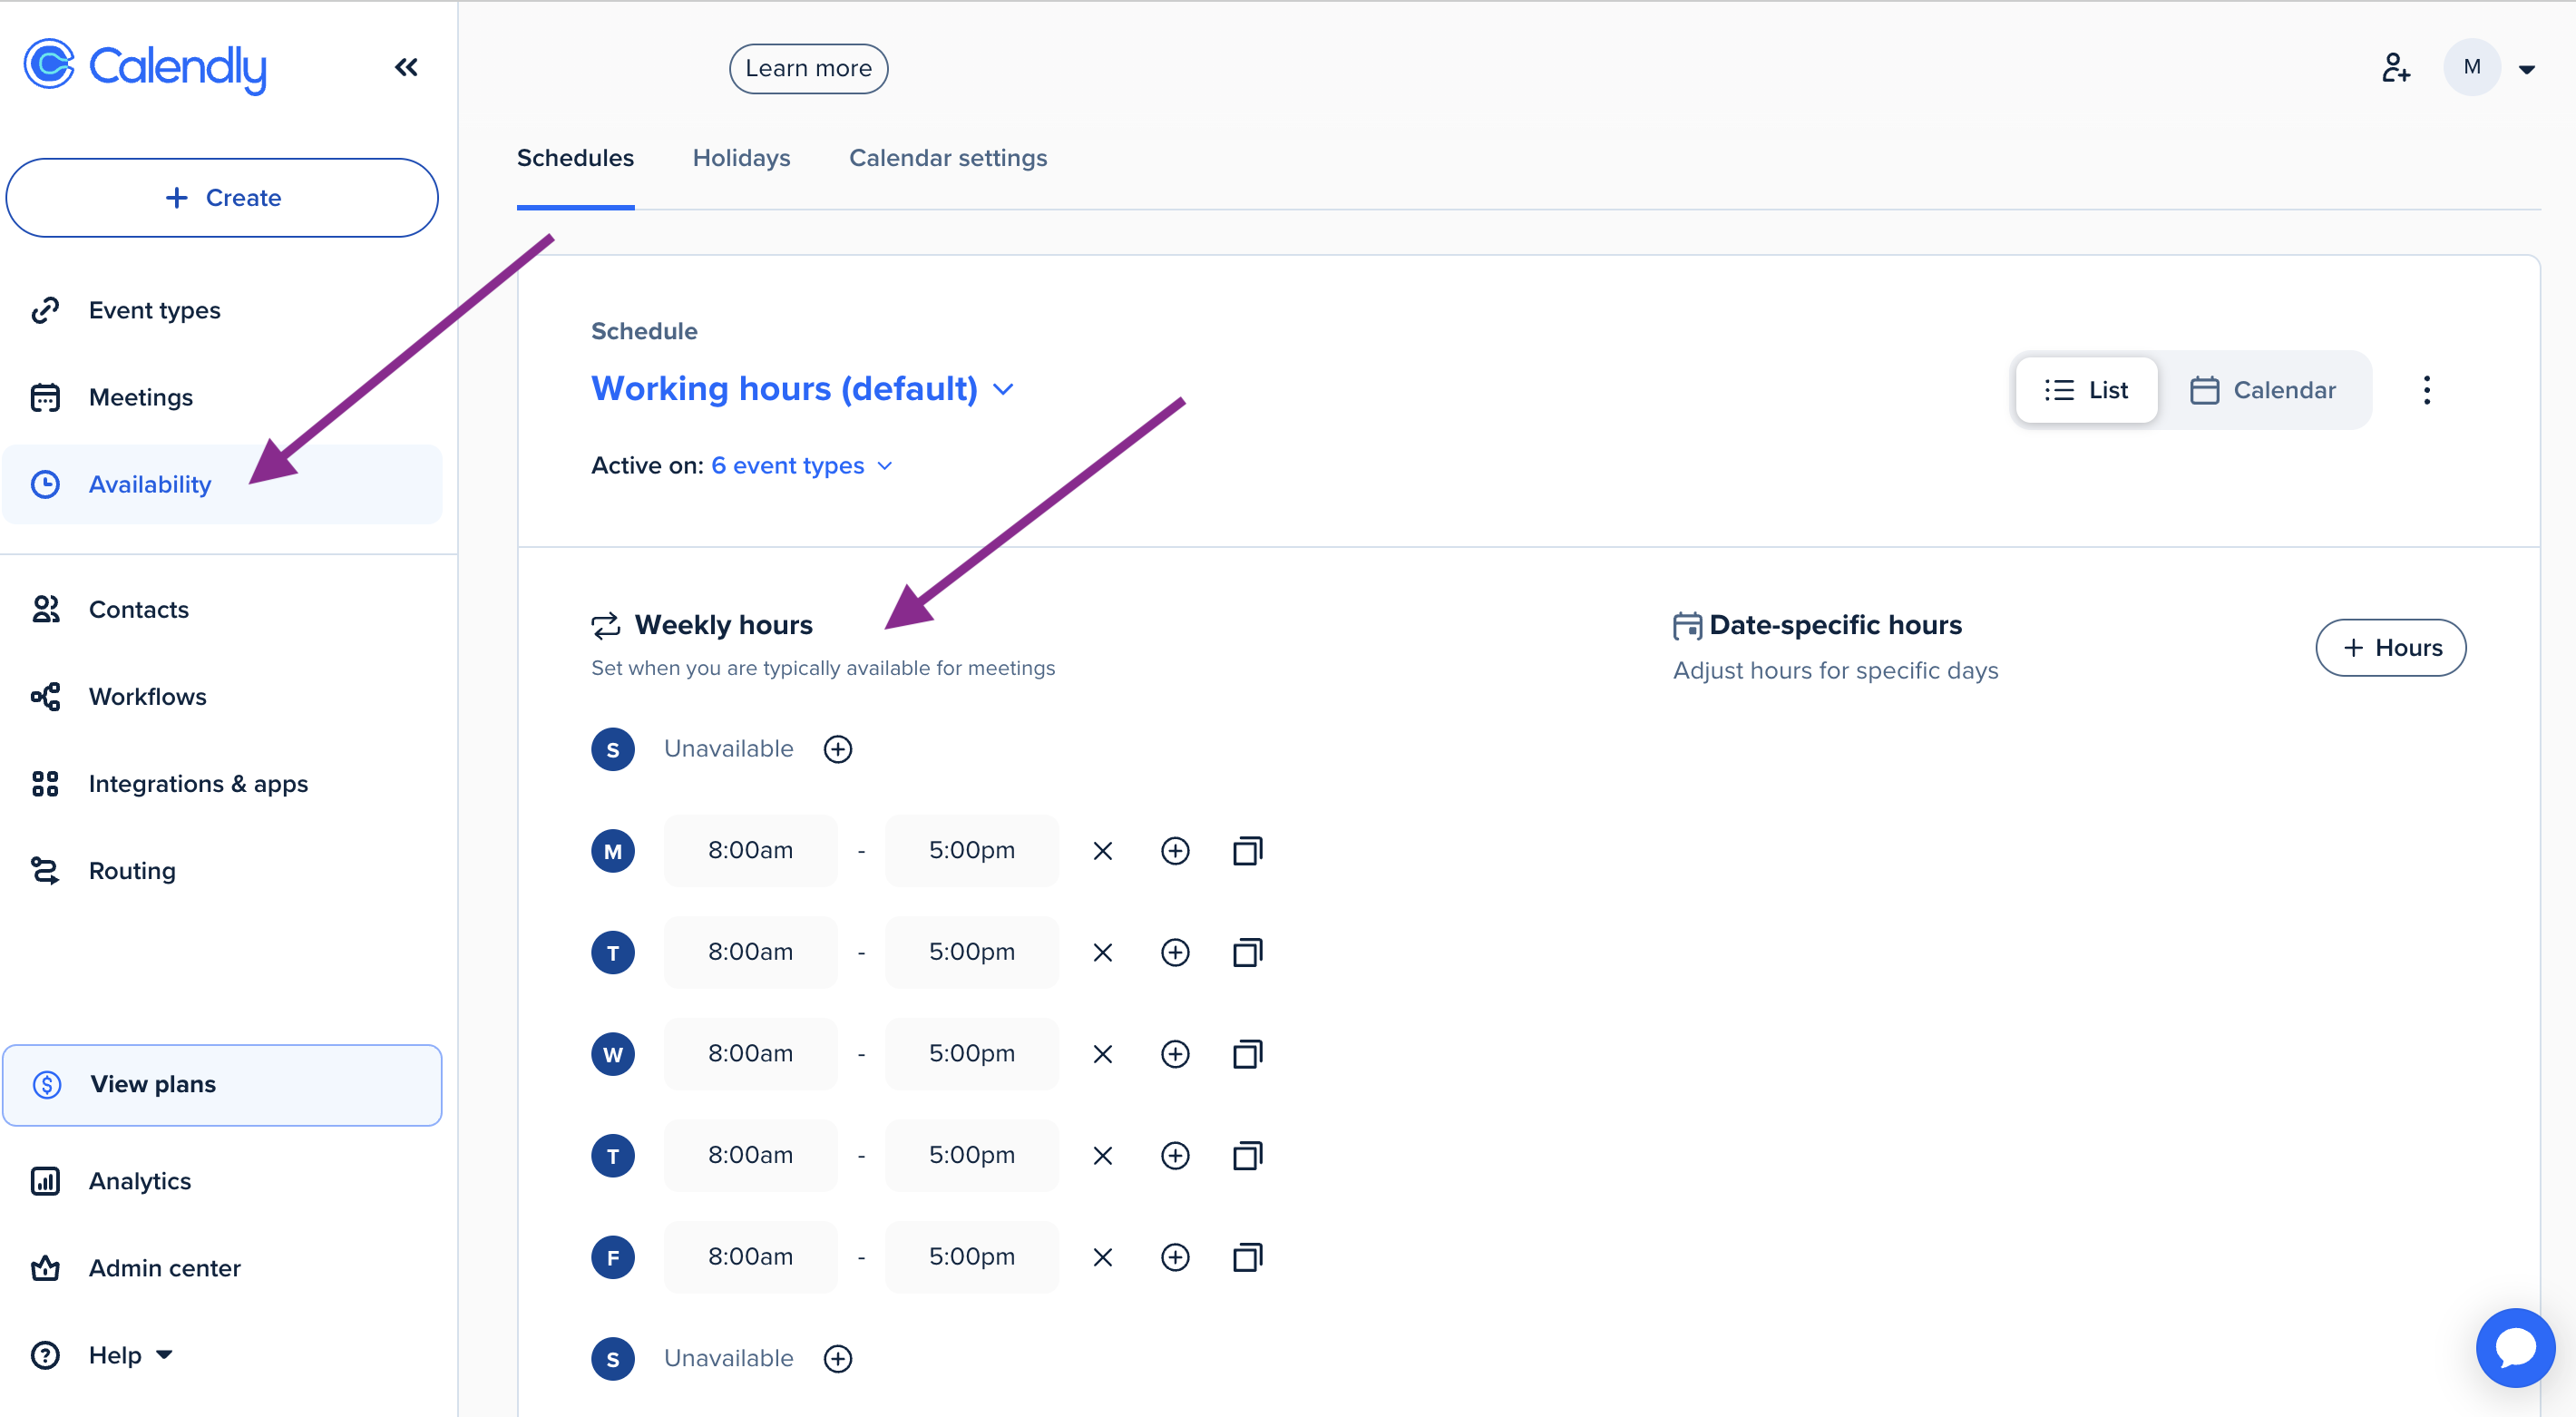The image size is (2576, 1417).
Task: Open Contacts in sidebar
Action: pyautogui.click(x=222, y=609)
